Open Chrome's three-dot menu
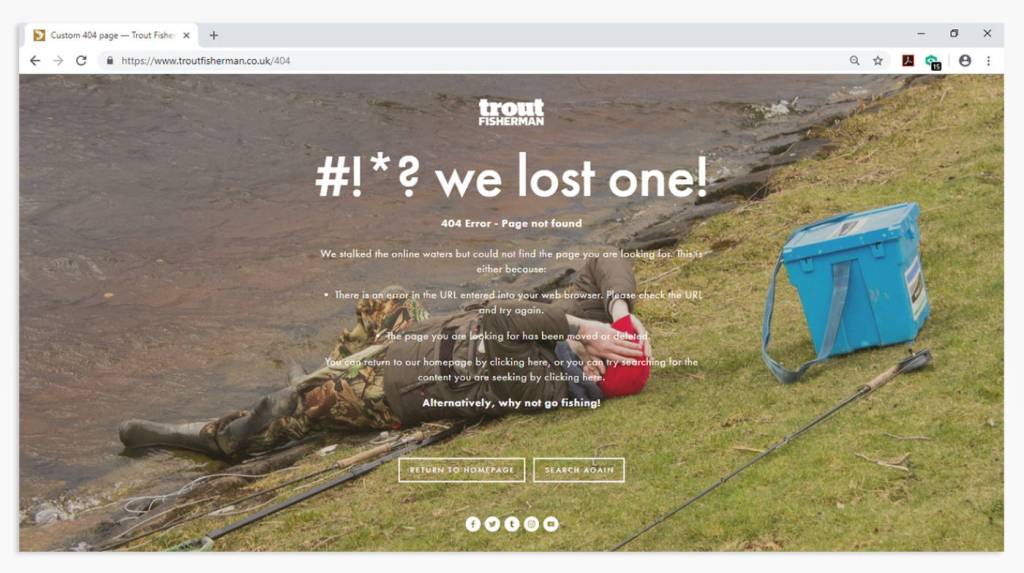1024x573 pixels. click(x=988, y=61)
